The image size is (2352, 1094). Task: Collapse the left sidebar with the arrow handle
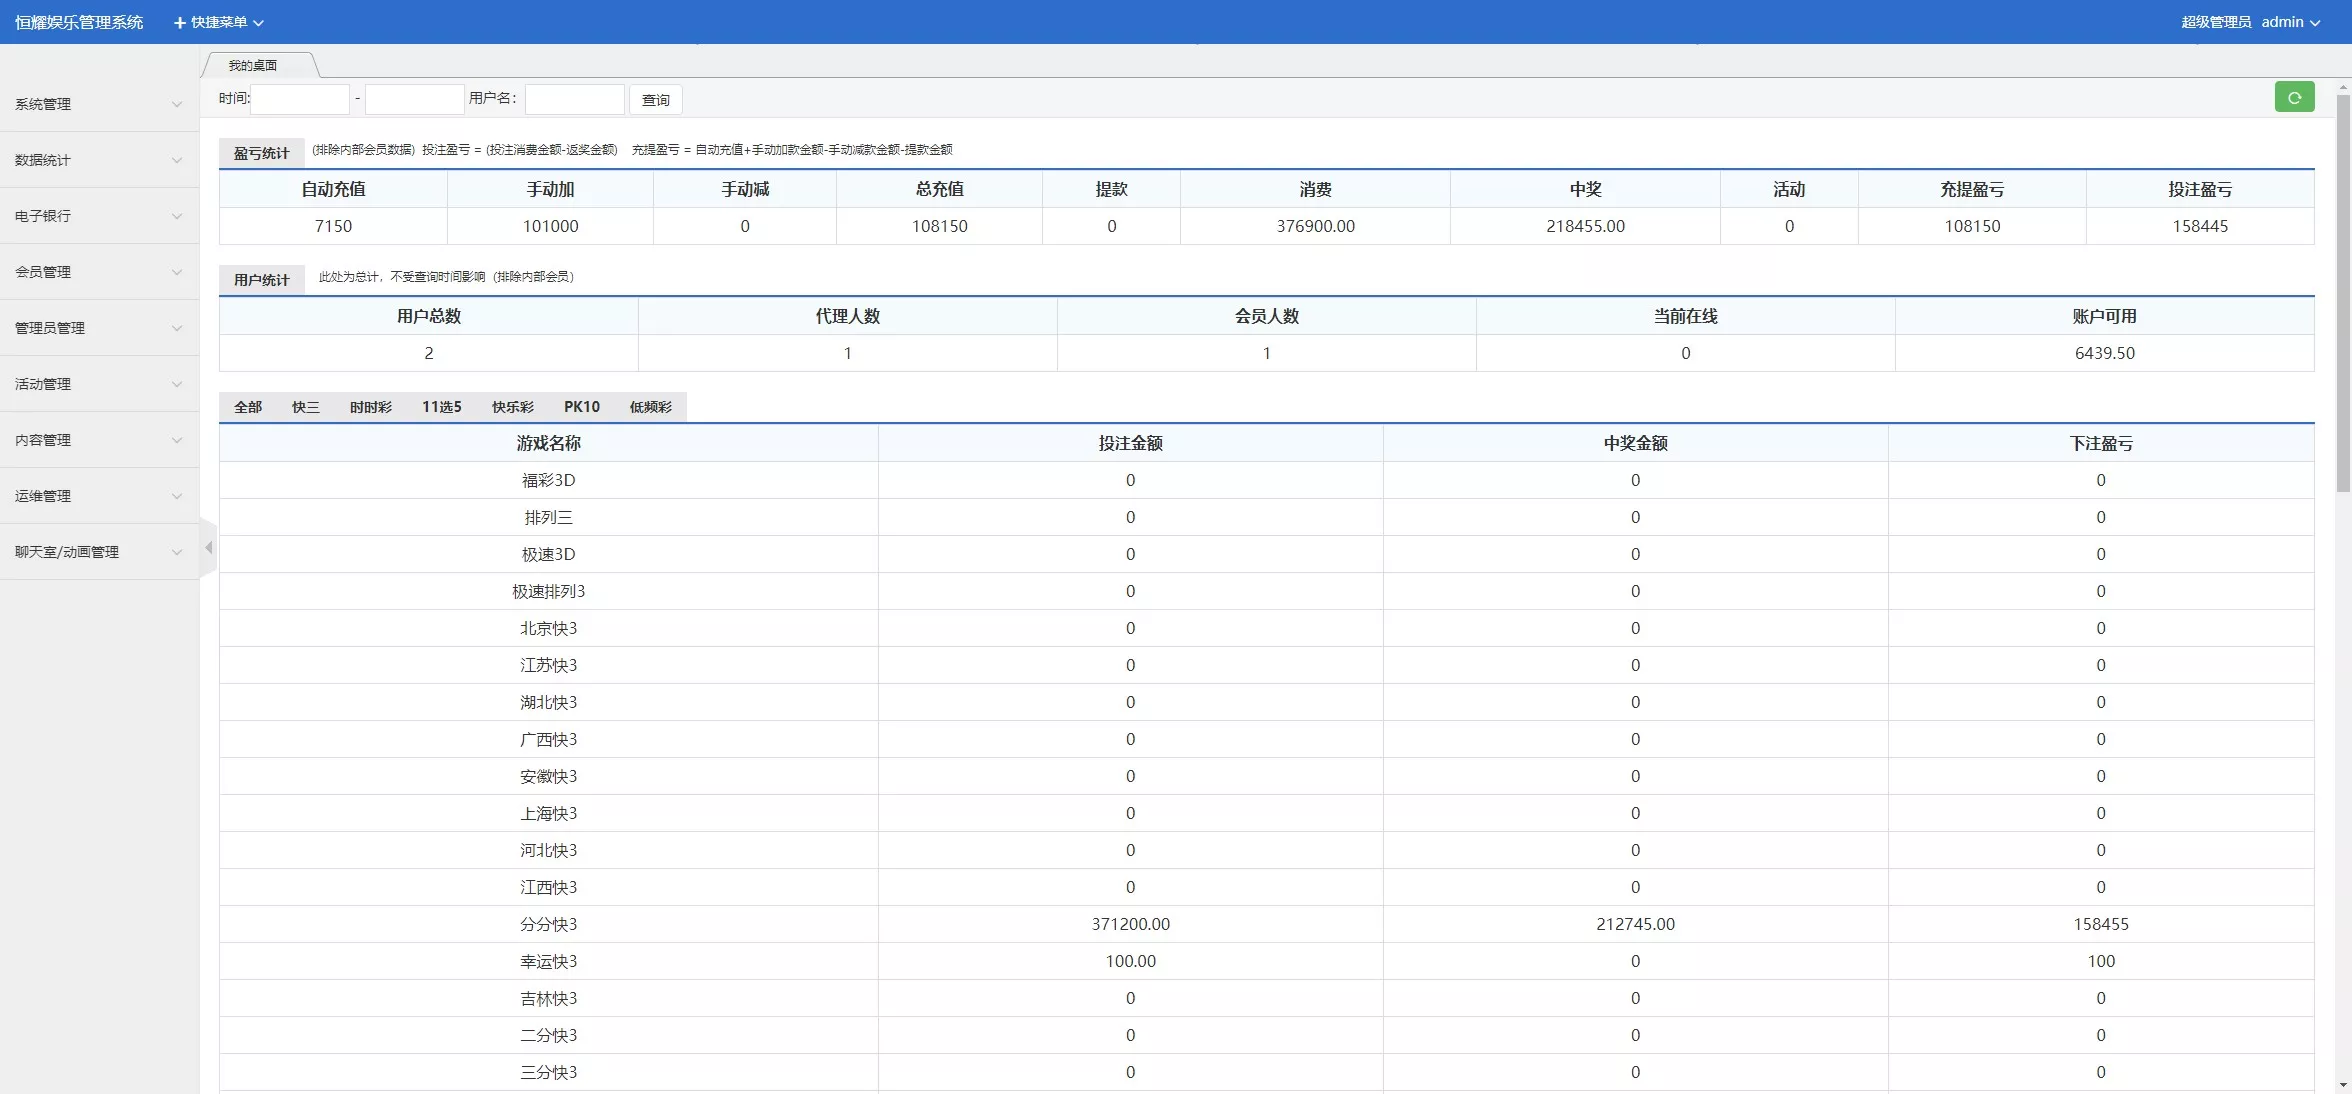coord(208,547)
